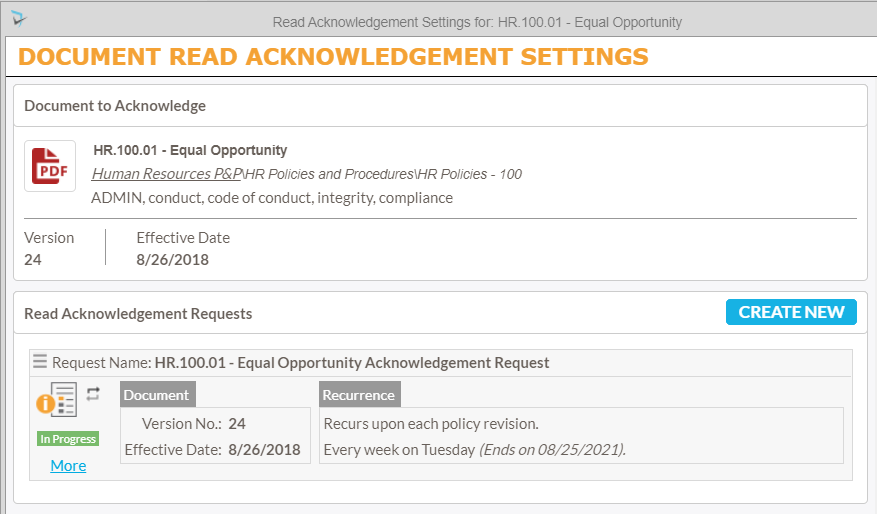Click the 'Recurs upon each policy revision' text
The height and width of the screenshot is (514, 877).
pyautogui.click(x=431, y=424)
